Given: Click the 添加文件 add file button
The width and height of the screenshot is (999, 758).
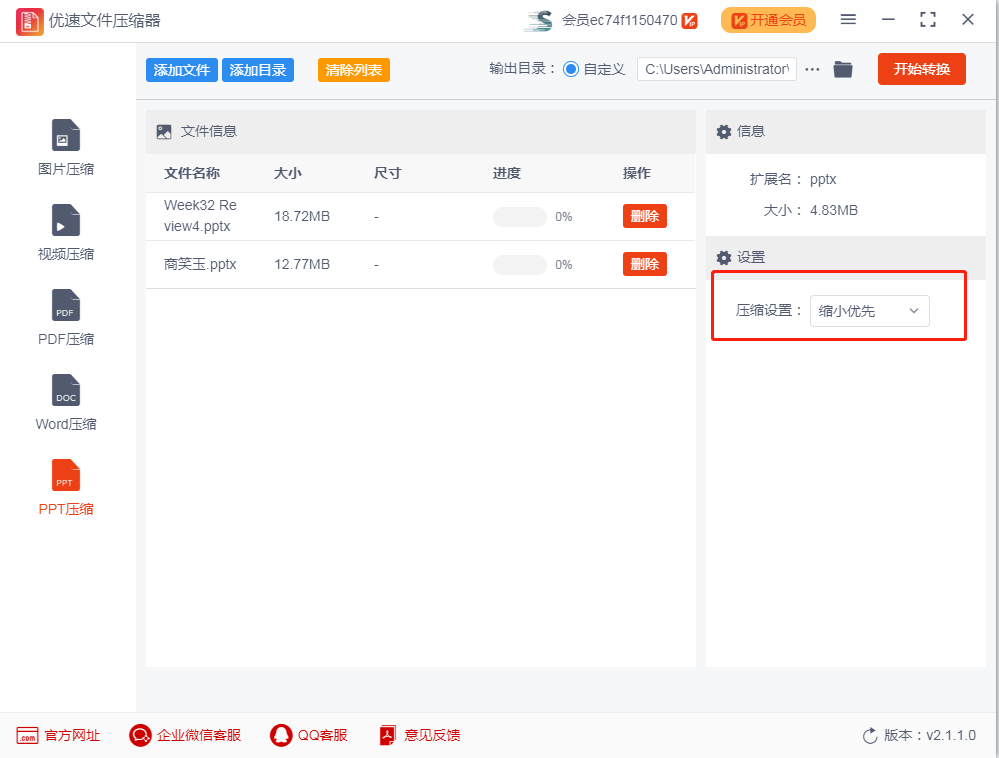Looking at the screenshot, I should (181, 70).
